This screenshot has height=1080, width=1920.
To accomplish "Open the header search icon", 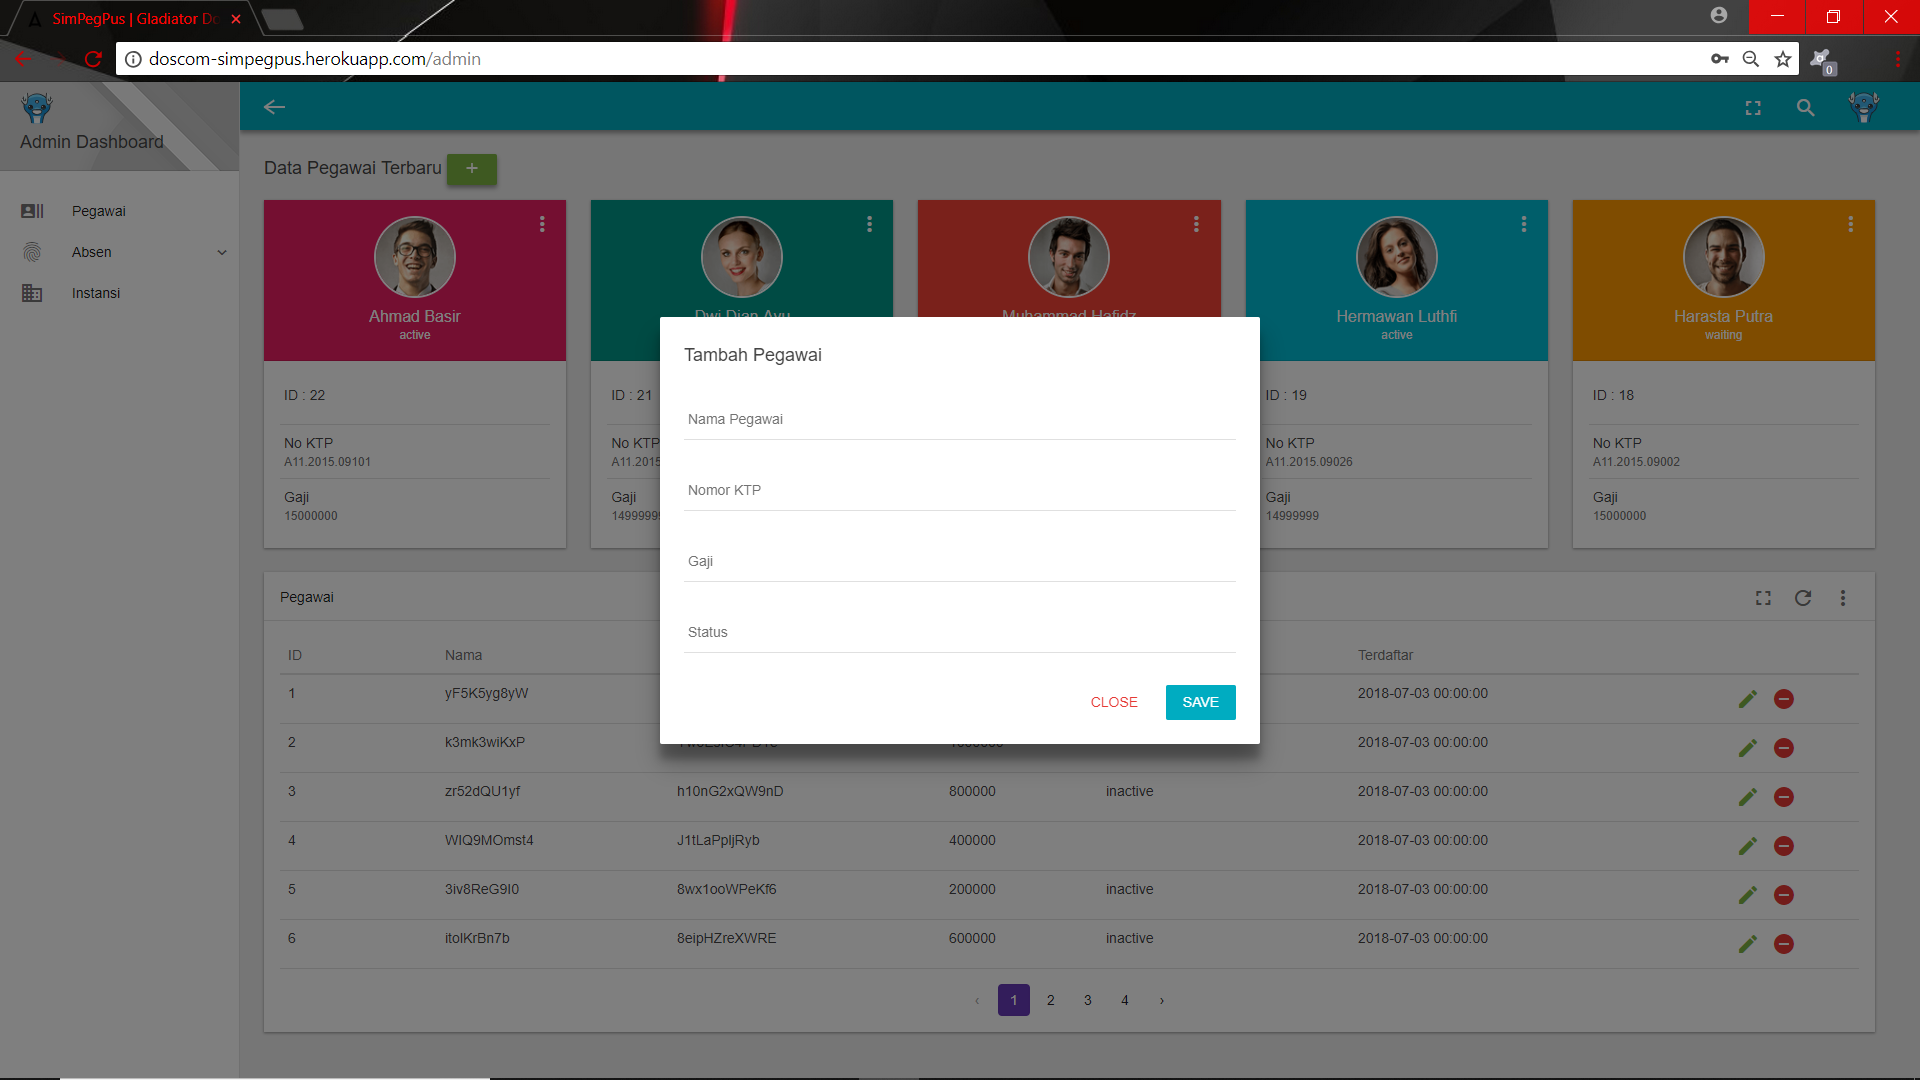I will pyautogui.click(x=1805, y=108).
